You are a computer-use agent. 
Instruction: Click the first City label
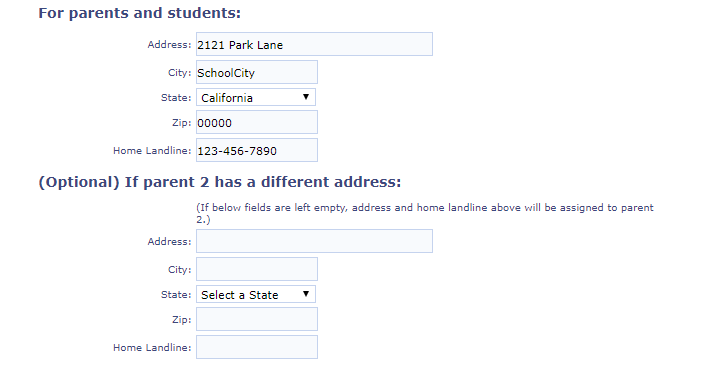179,72
